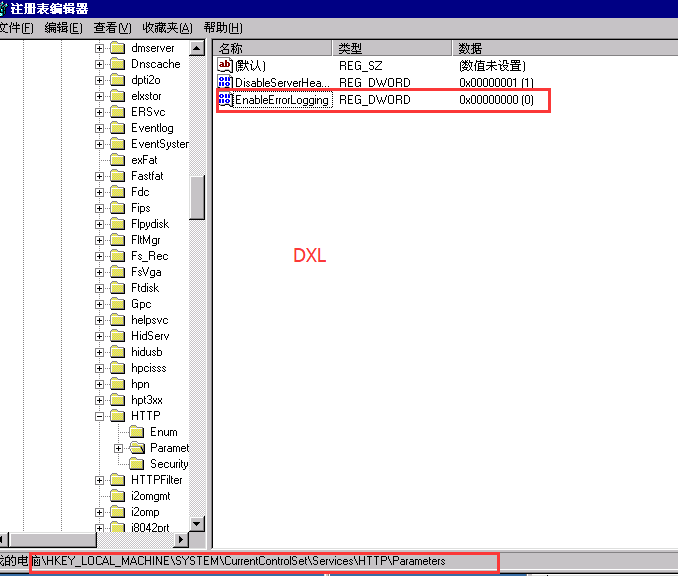Click the Eventlog folder icon
The image size is (678, 576).
point(118,128)
